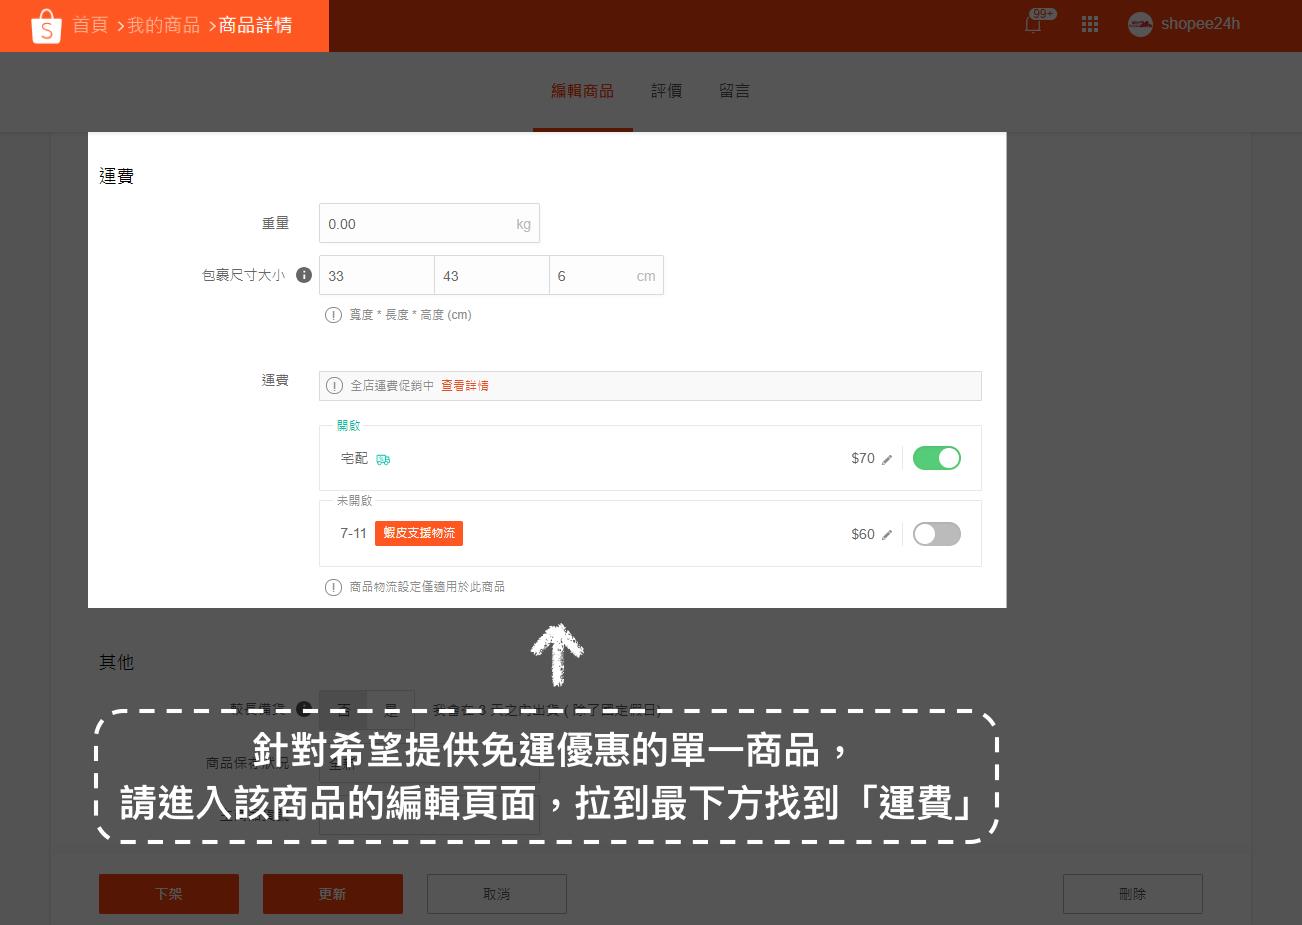The height and width of the screenshot is (925, 1302).
Task: Open the notification bell with 99+ badge
Action: (1033, 24)
